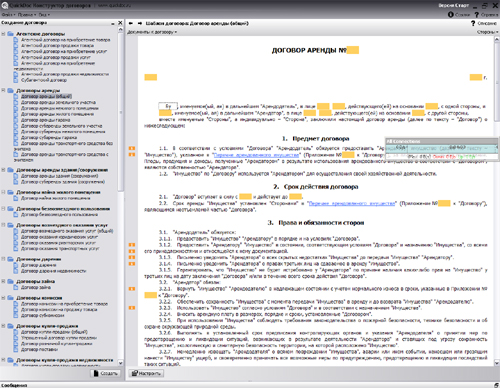The image size is (500, 388).
Task: Collapse the Договоры займа tree group
Action: point(3,281)
